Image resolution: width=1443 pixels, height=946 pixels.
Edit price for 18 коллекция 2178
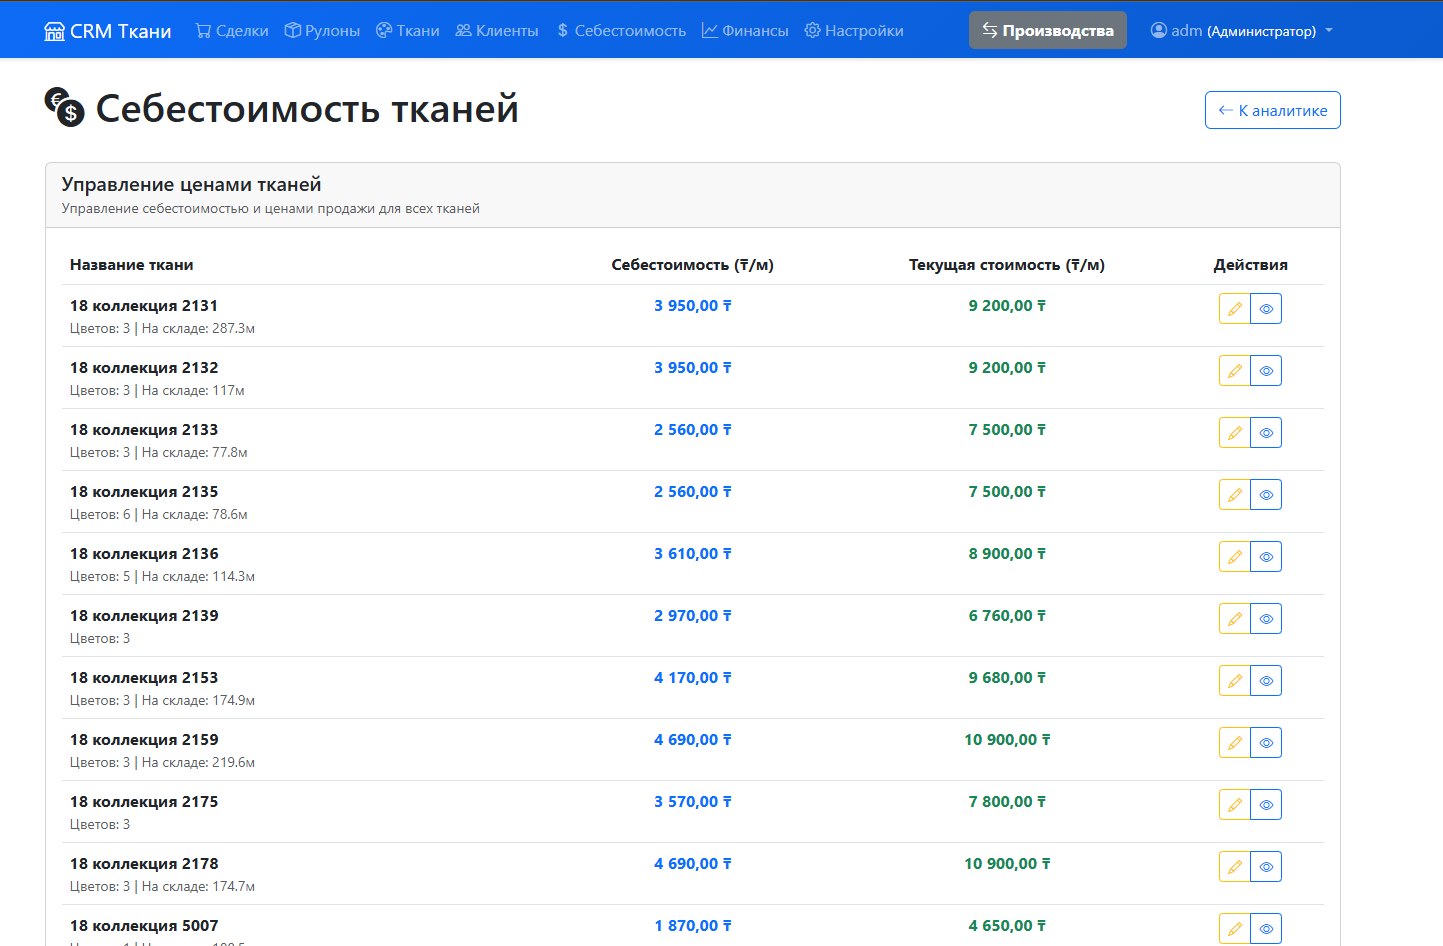[1235, 867]
